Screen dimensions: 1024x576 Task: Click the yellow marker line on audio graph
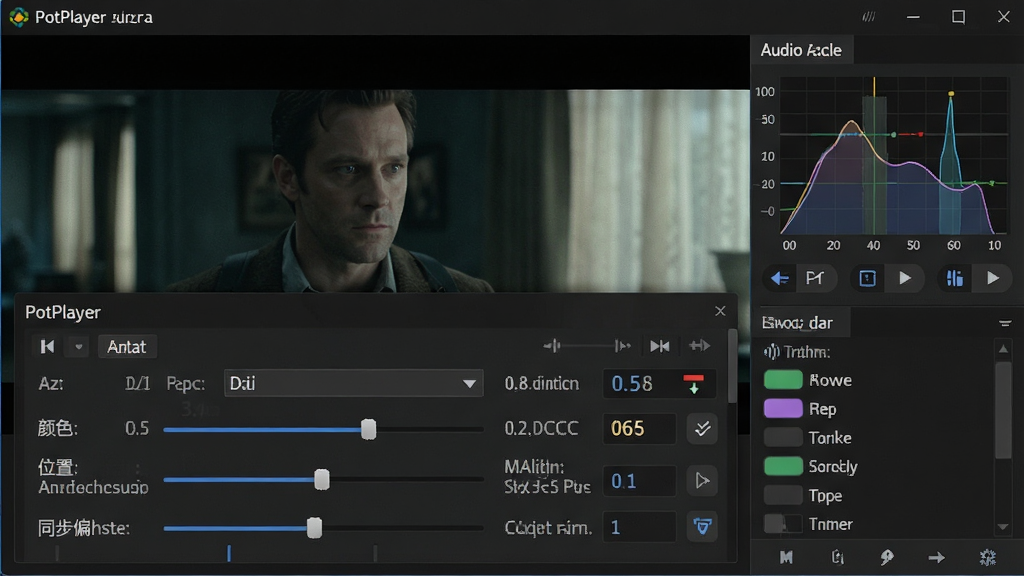pyautogui.click(x=874, y=155)
